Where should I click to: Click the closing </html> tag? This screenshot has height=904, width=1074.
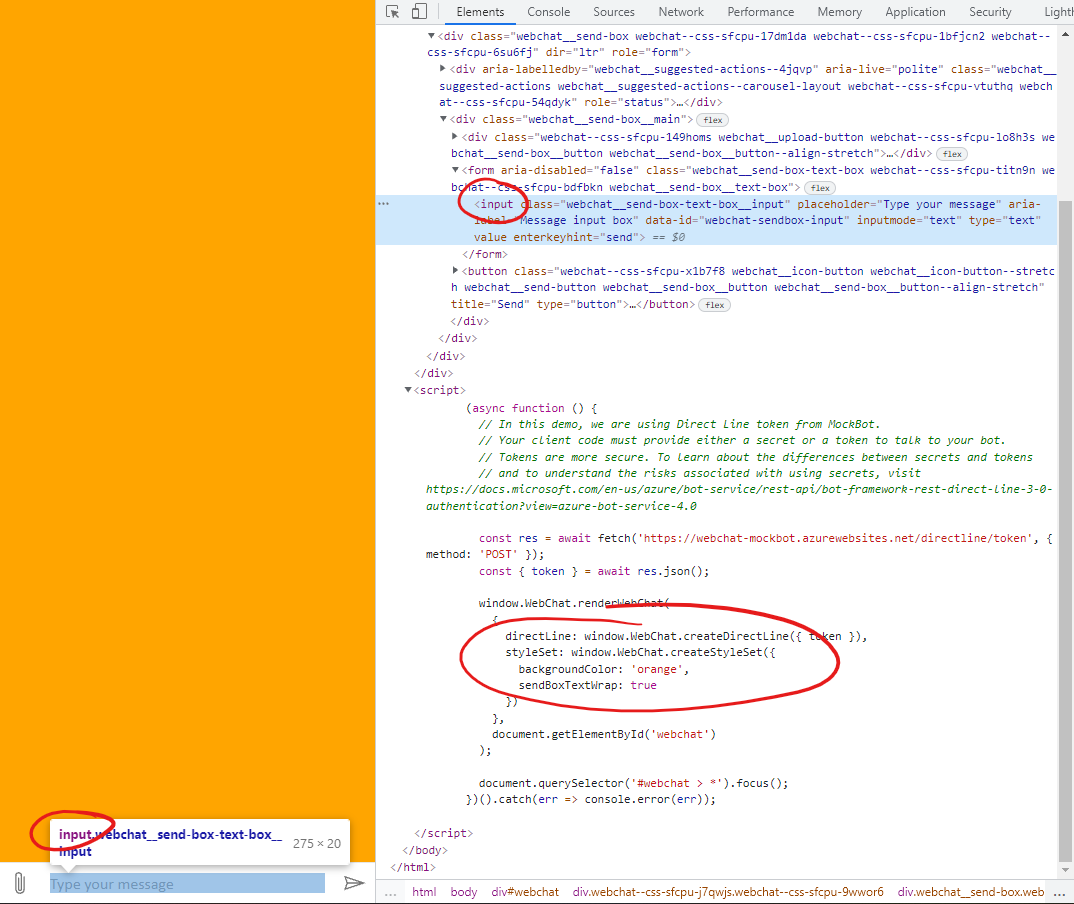coord(413,867)
